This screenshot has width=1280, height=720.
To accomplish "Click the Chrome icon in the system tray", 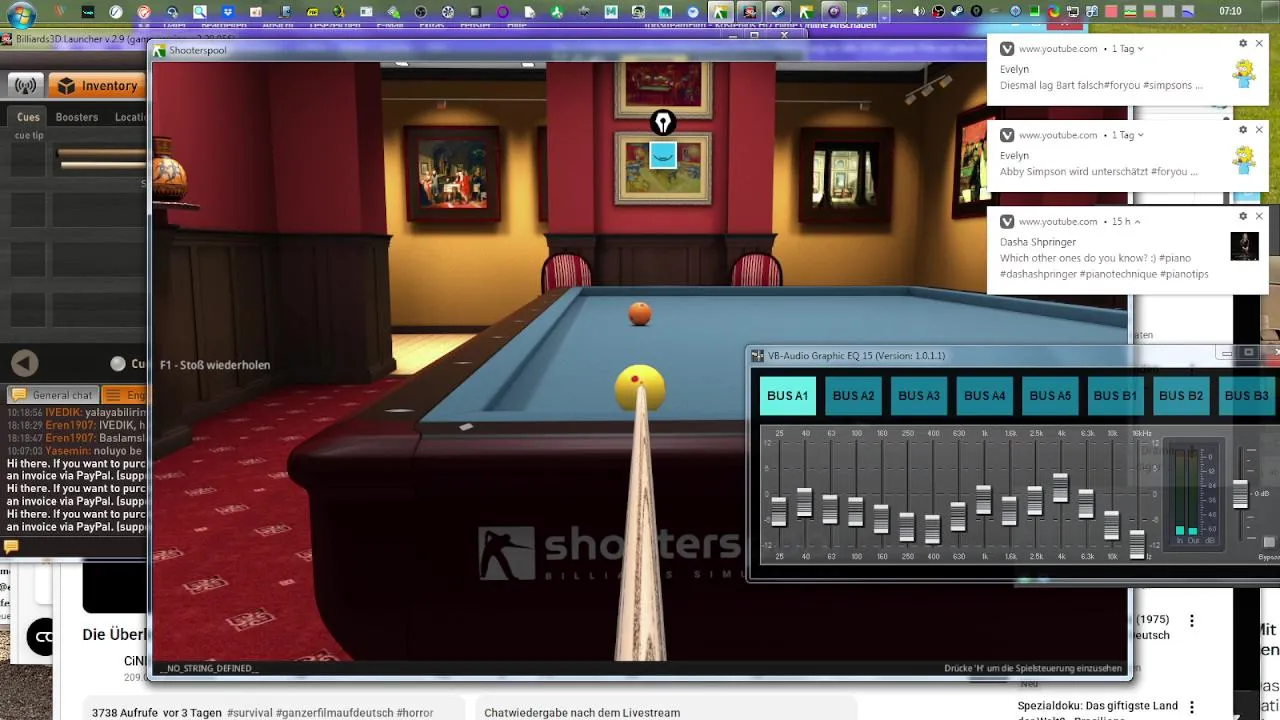I will click(x=1054, y=12).
